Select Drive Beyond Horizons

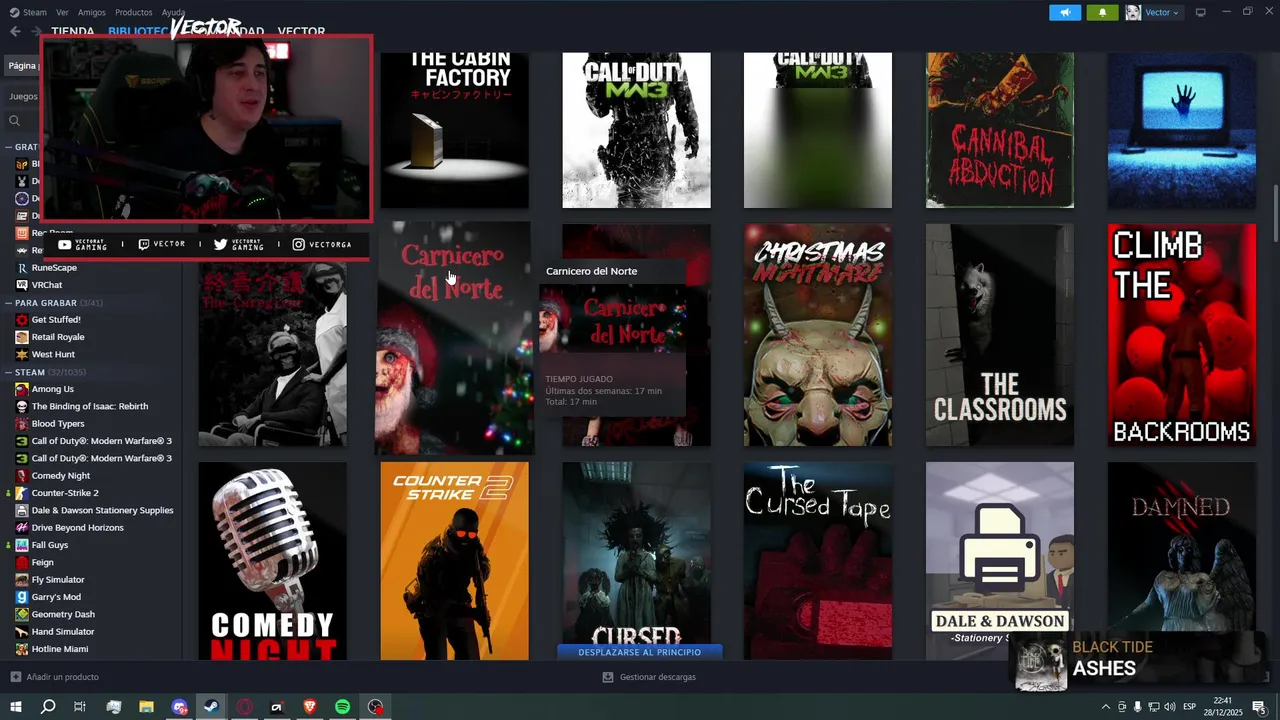pos(78,528)
